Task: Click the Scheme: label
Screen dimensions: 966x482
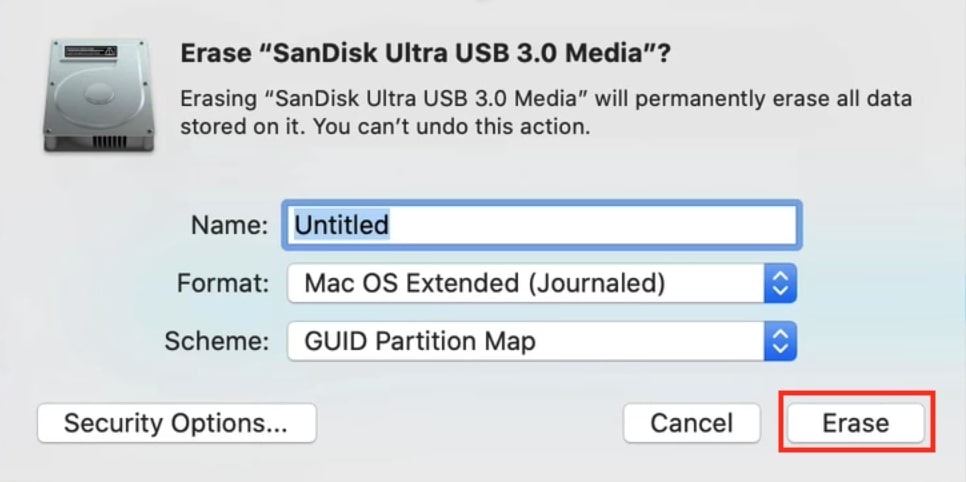Action: 217,341
